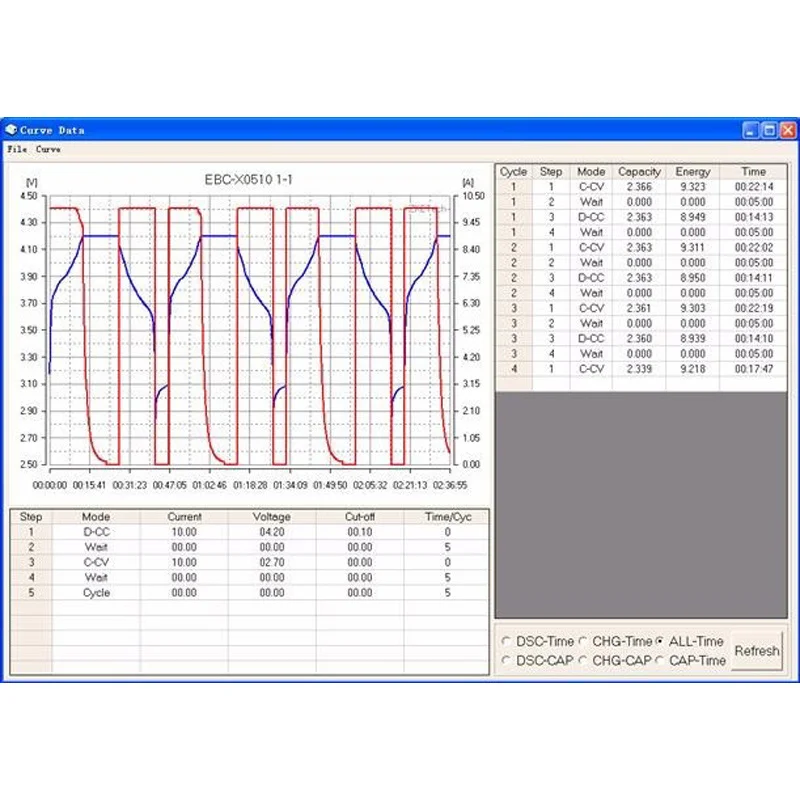The image size is (800, 800).
Task: Click the Cut-off column header
Action: point(359,517)
